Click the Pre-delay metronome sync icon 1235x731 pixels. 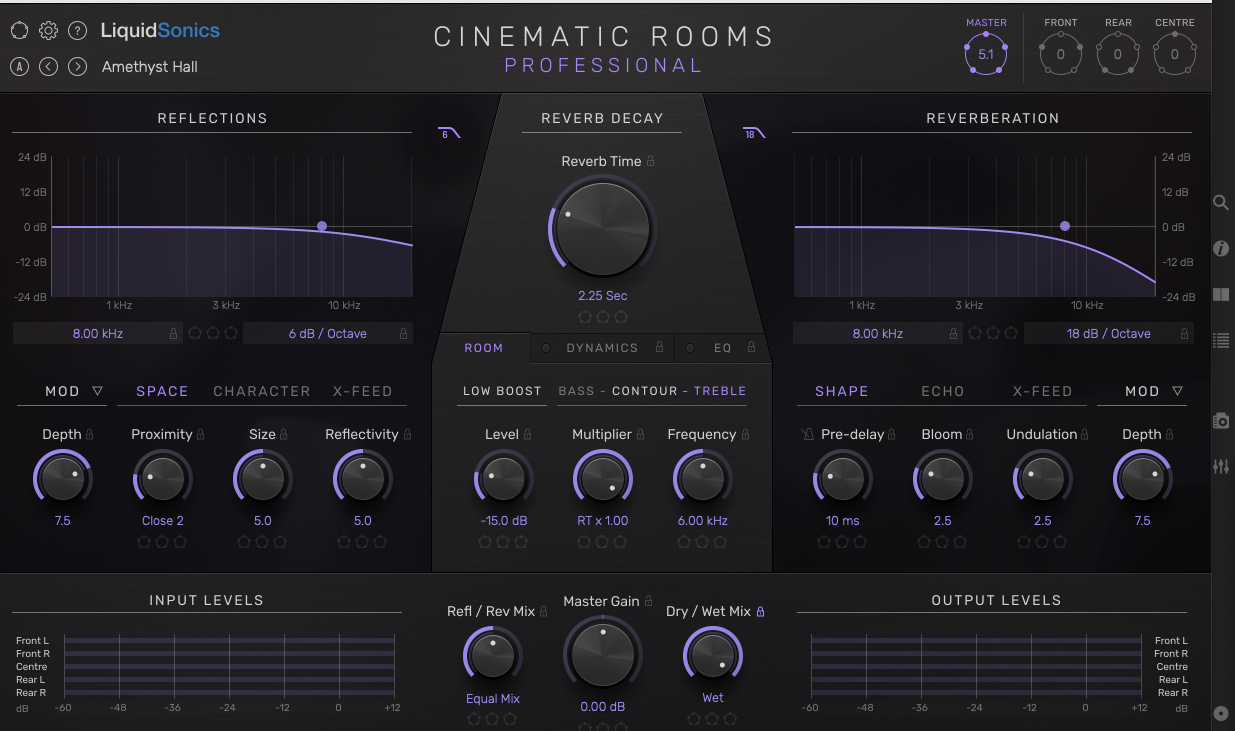(x=808, y=435)
